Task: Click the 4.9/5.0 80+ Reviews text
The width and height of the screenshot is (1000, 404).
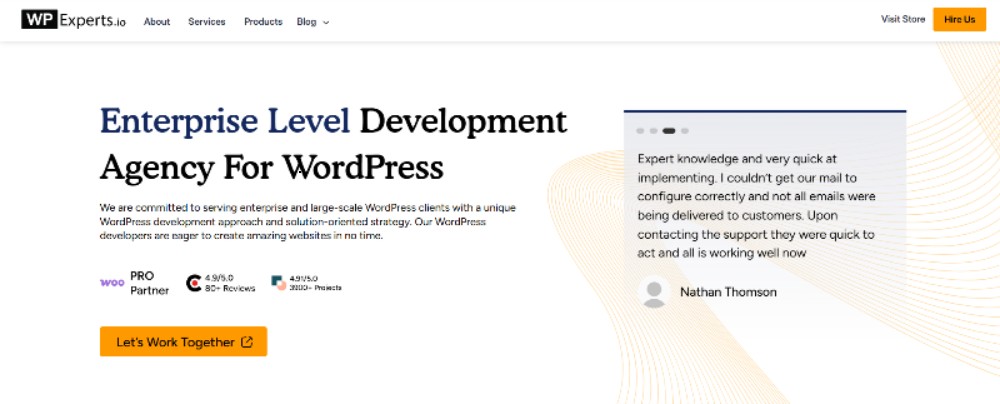Action: click(230, 283)
